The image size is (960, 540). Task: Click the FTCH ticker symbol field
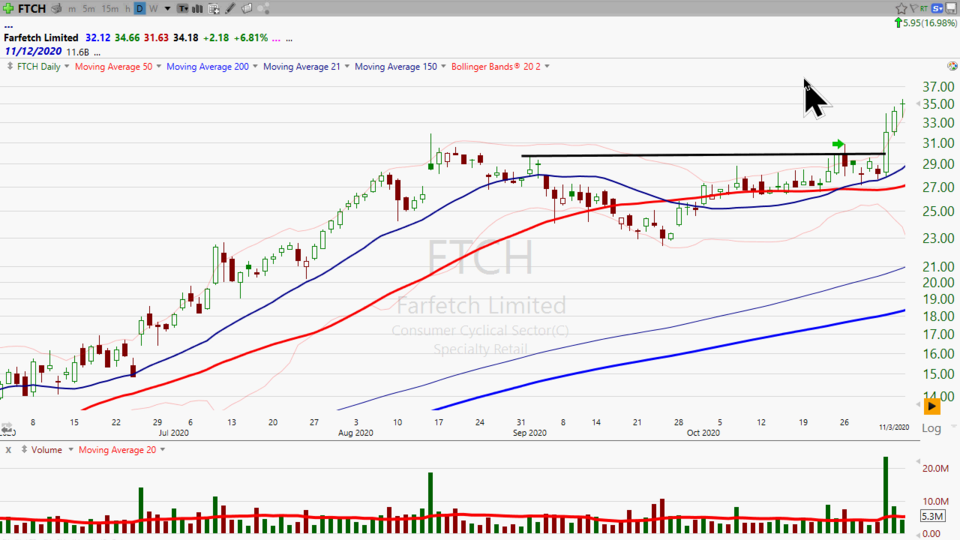32,8
